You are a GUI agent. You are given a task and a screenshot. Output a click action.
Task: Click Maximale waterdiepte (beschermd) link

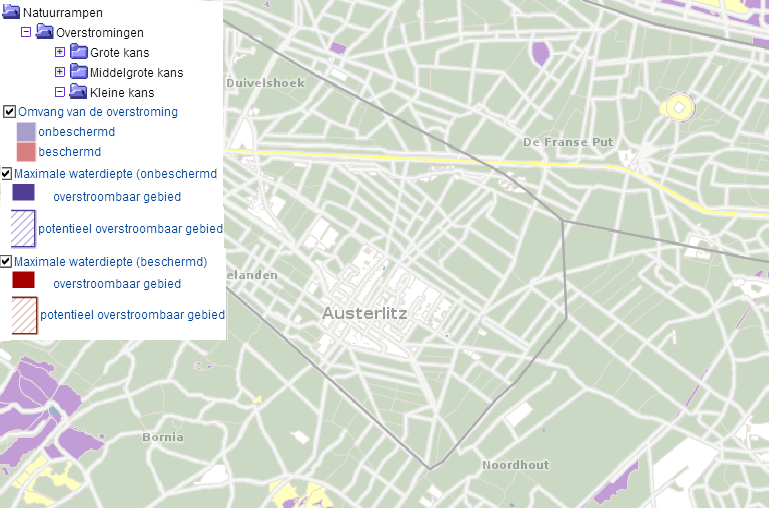(110, 261)
